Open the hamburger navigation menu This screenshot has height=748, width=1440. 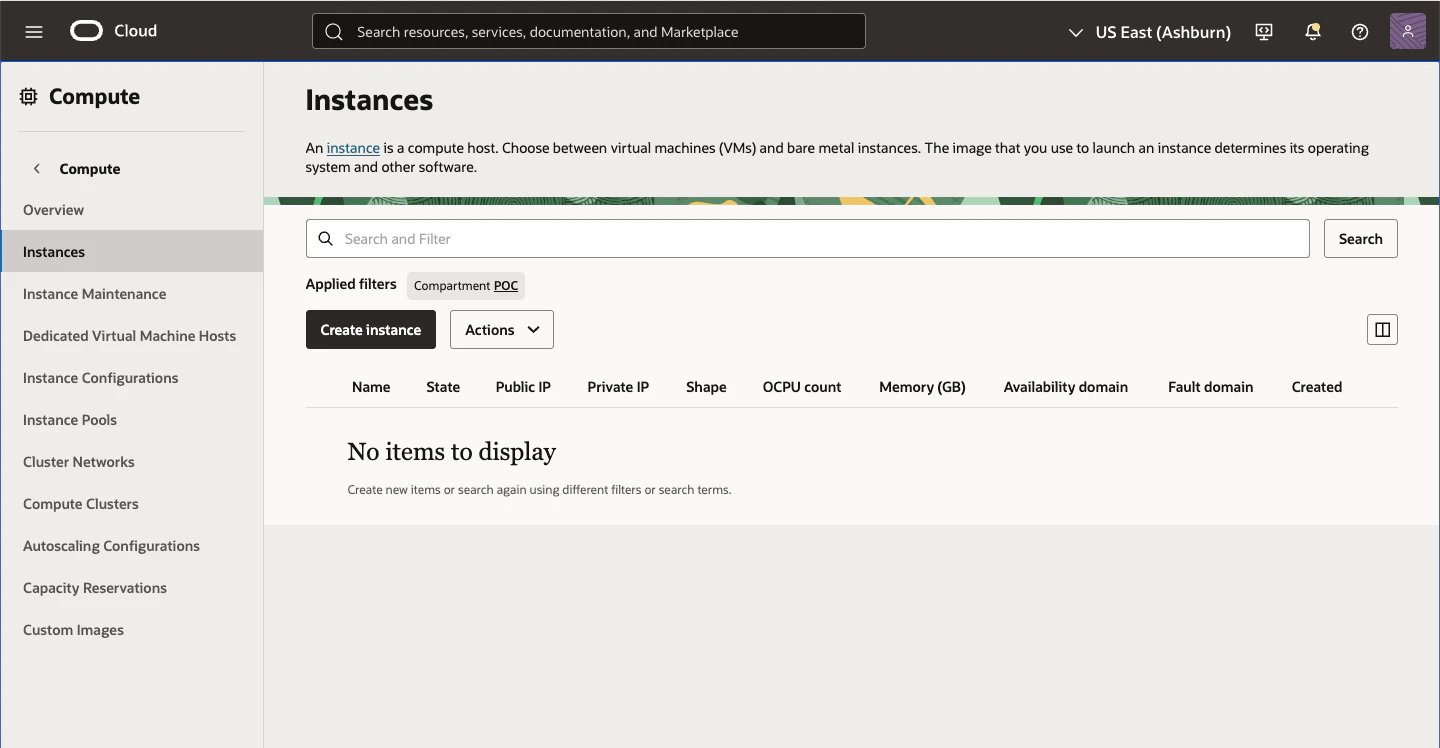[x=34, y=31]
